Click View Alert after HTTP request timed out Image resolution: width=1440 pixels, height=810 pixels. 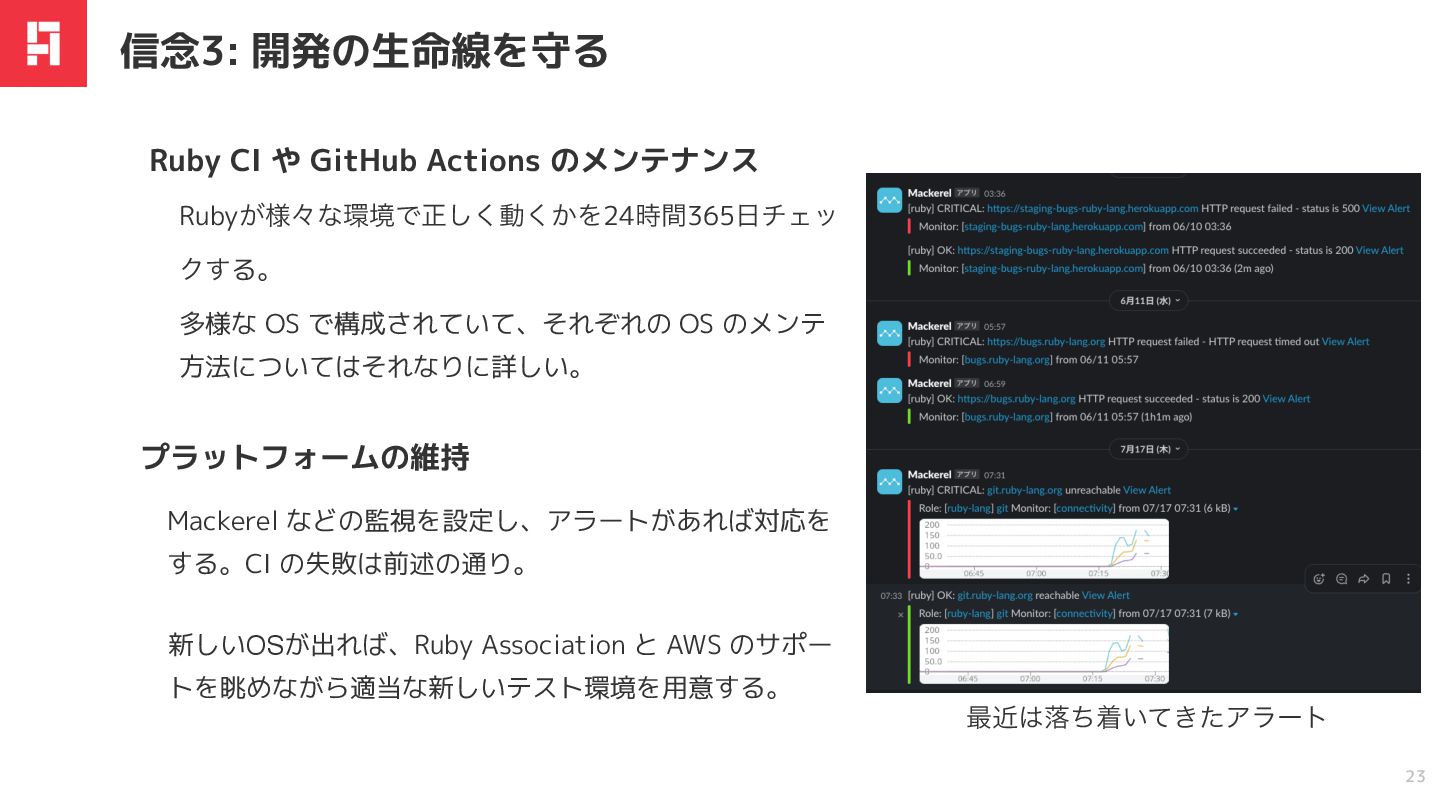(1346, 341)
